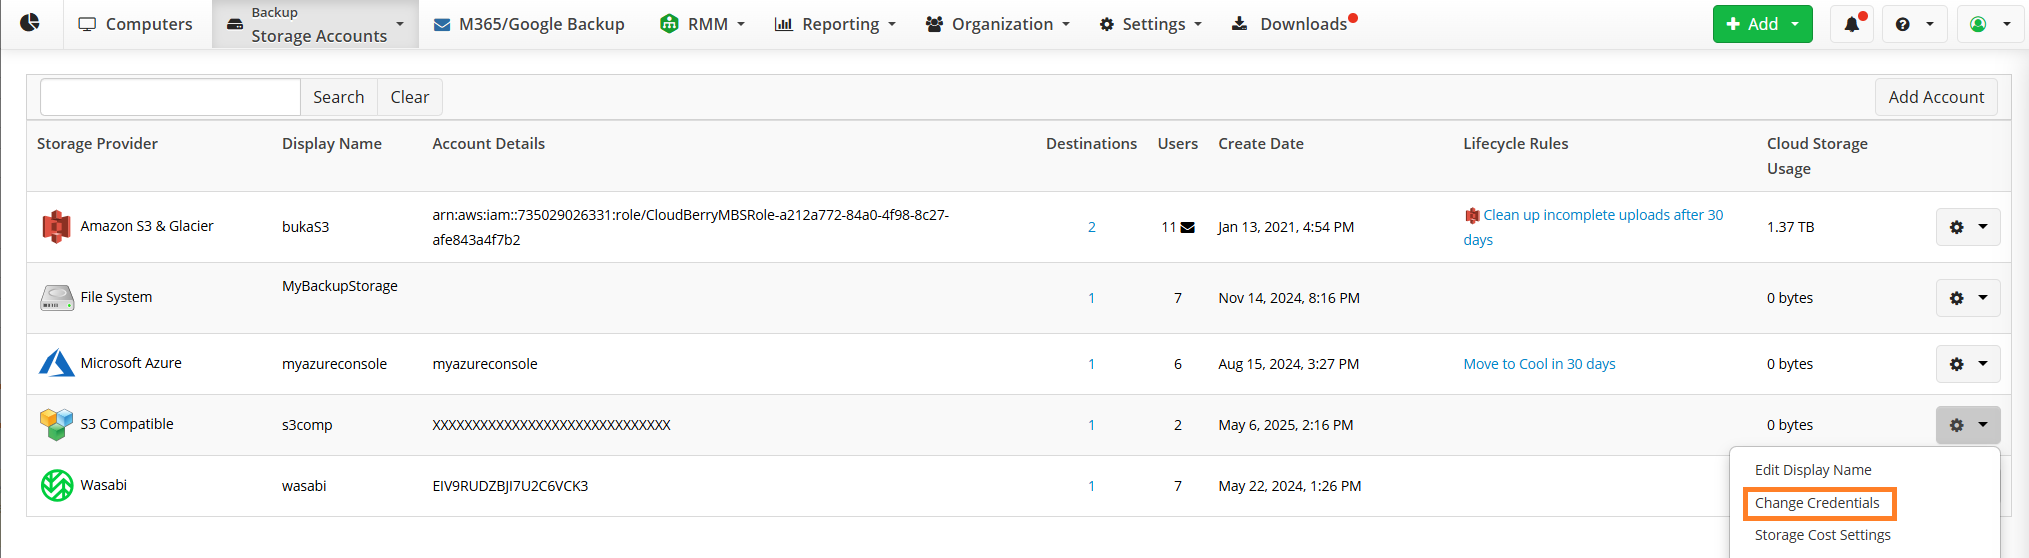This screenshot has height=558, width=2029.
Task: Click the Microsoft Azure provider icon
Action: tap(57, 363)
